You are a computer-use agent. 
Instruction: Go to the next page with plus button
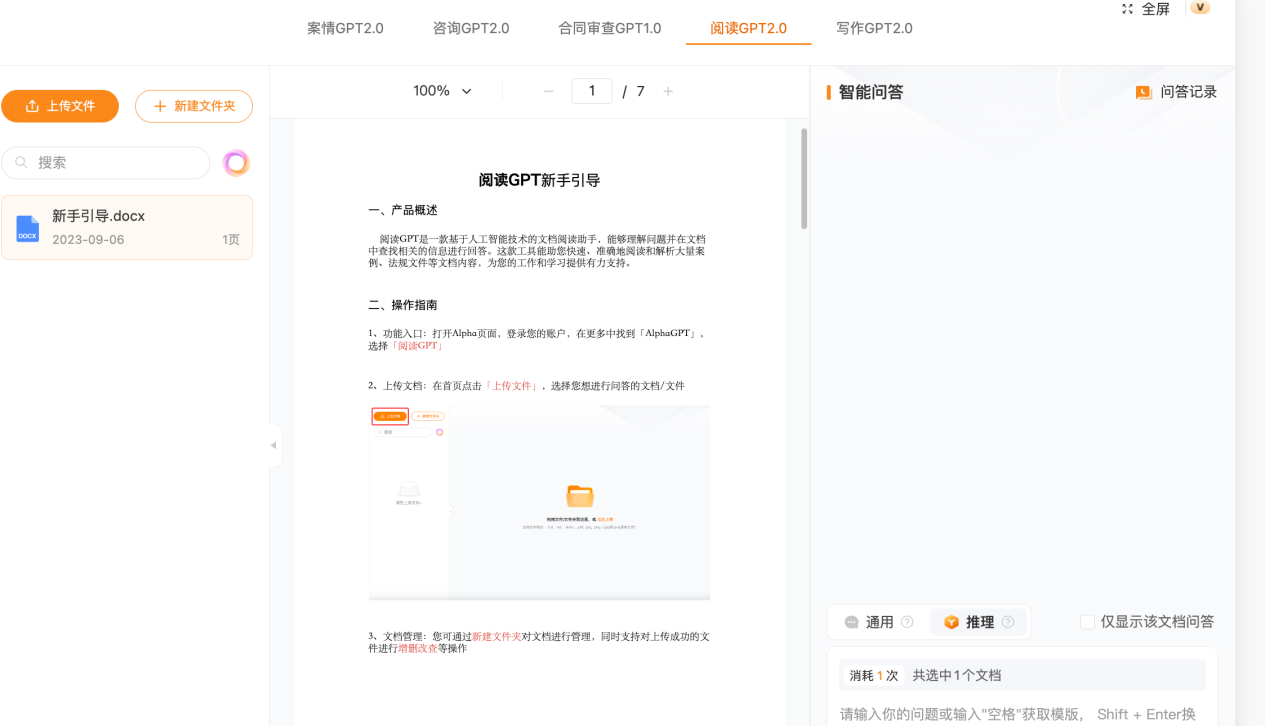(668, 91)
